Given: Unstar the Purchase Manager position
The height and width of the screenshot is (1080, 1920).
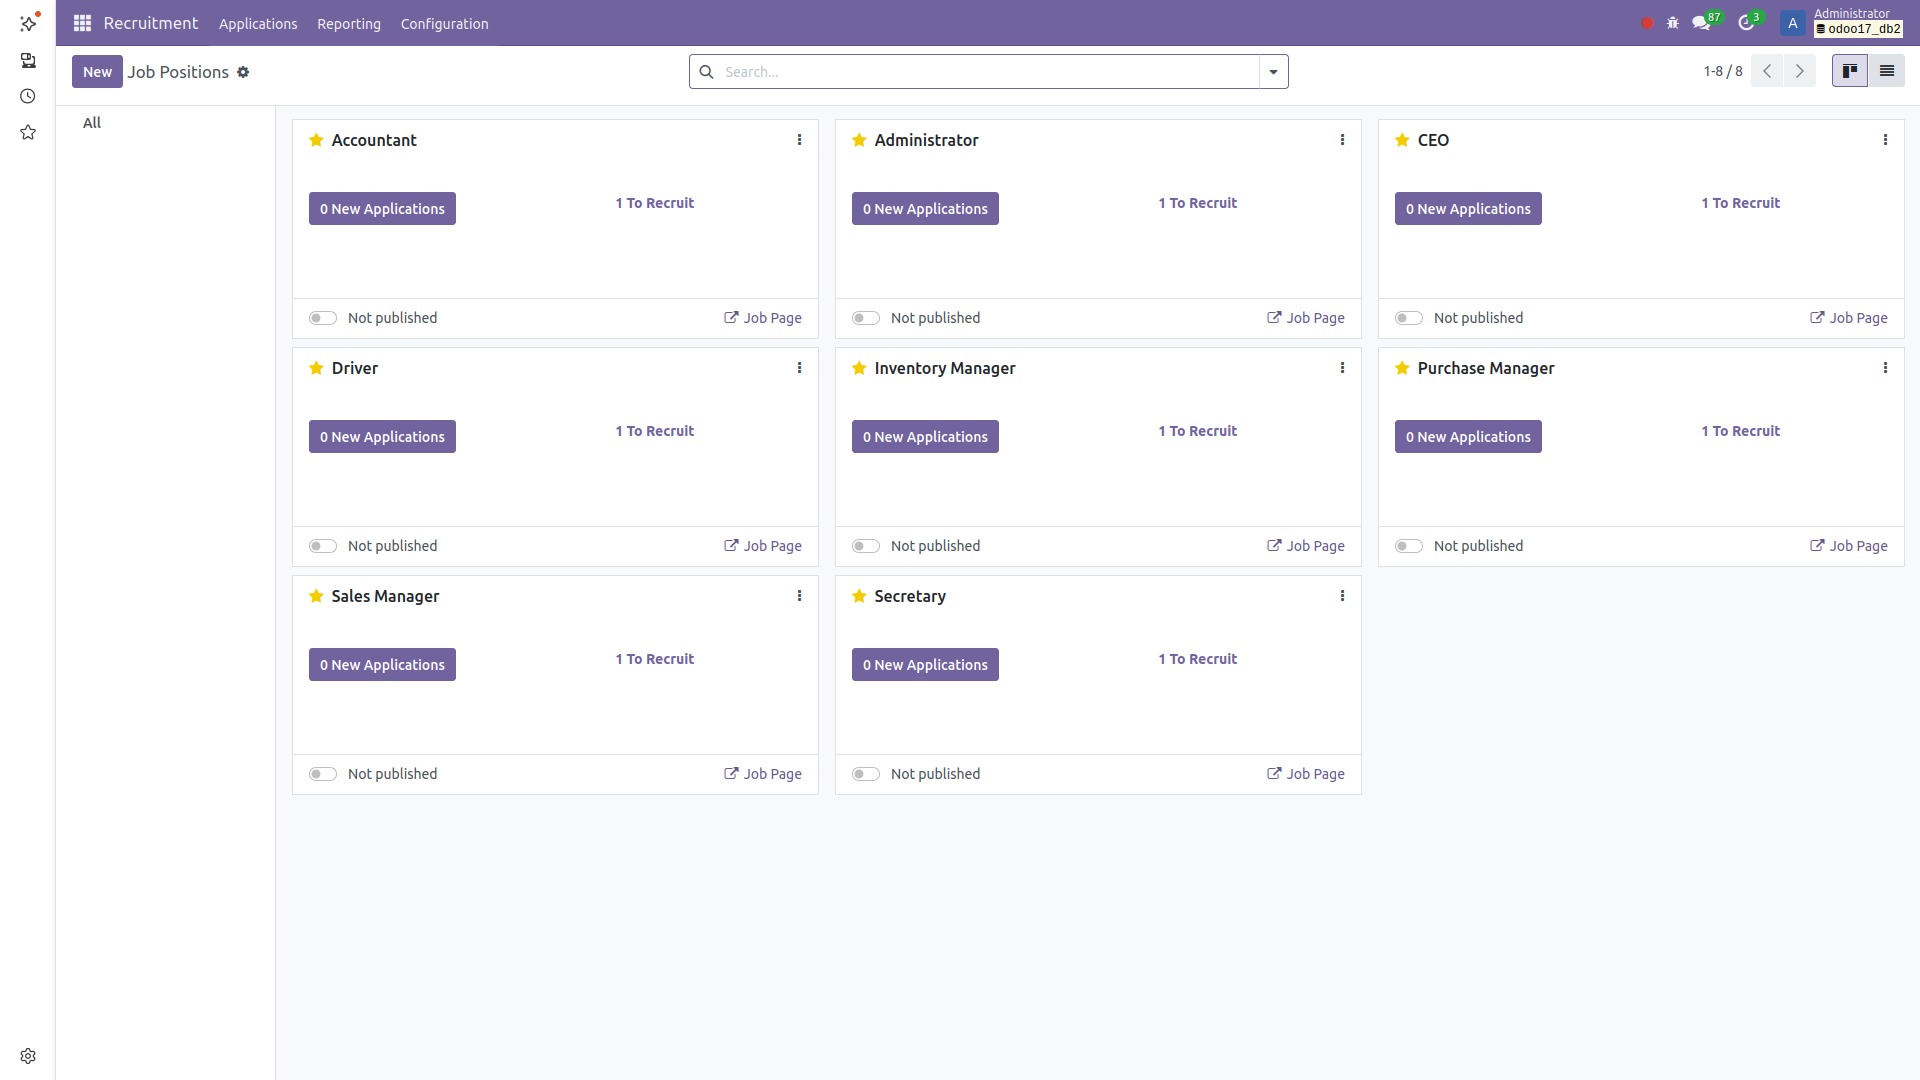Looking at the screenshot, I should click(x=1402, y=368).
